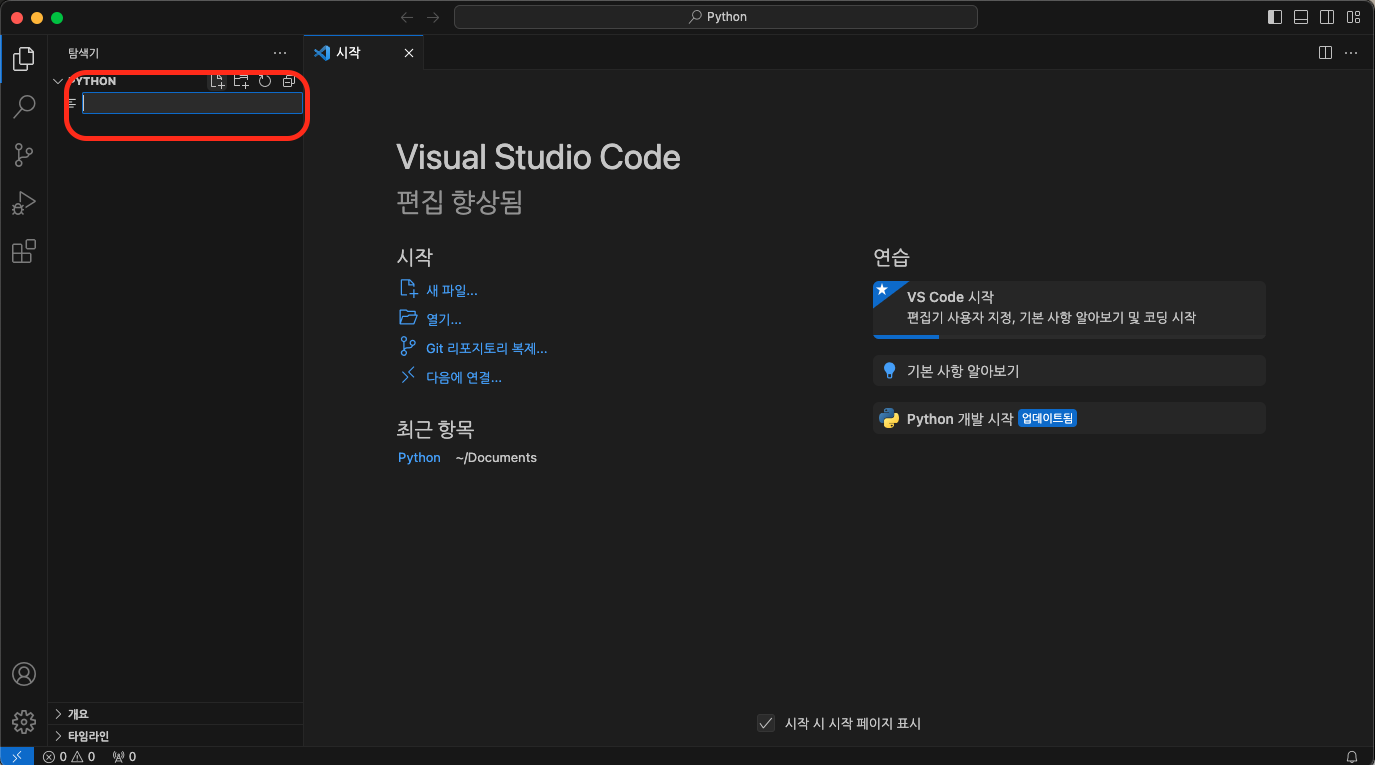Open the Extensions view
Screen dimensions: 1375x765
(24, 252)
